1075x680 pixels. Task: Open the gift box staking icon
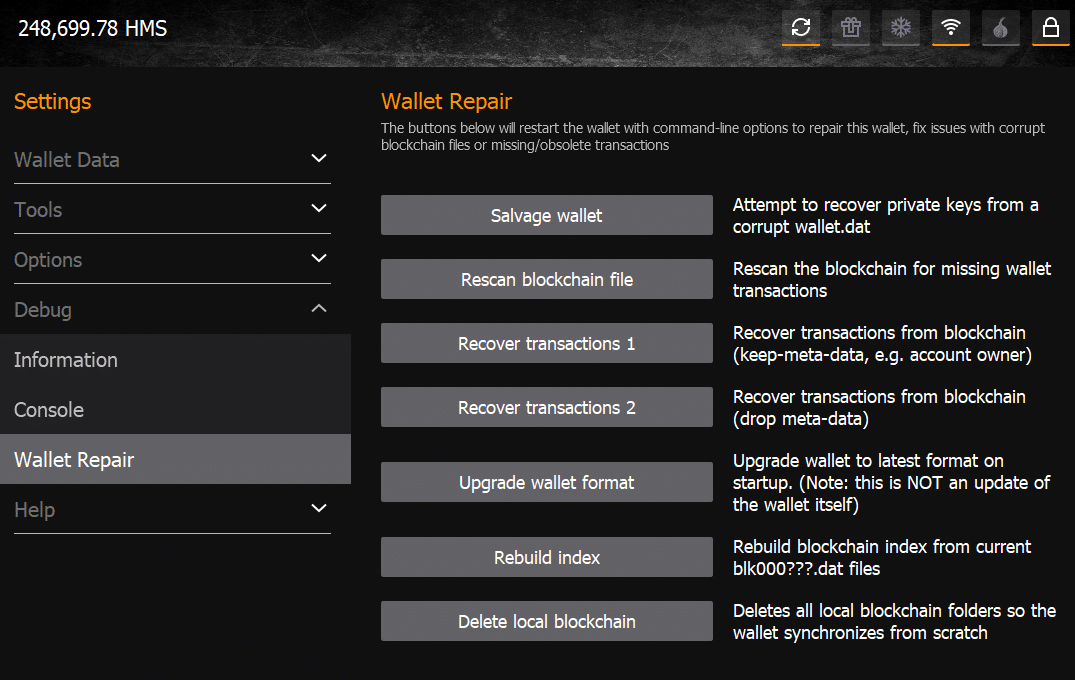click(x=851, y=28)
